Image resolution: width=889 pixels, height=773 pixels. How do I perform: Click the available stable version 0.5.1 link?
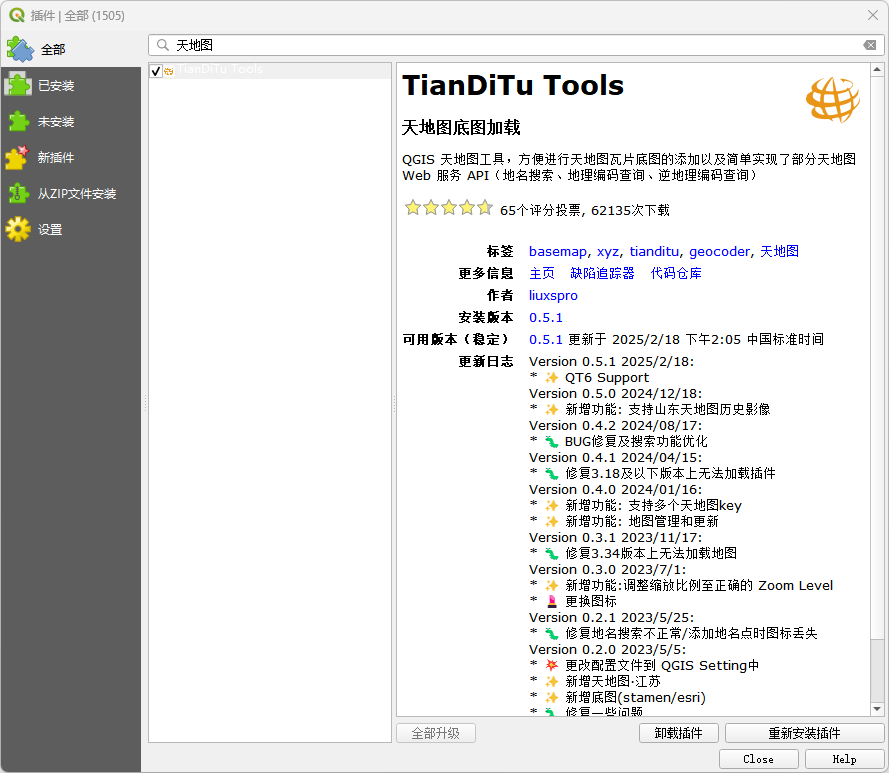tap(546, 340)
